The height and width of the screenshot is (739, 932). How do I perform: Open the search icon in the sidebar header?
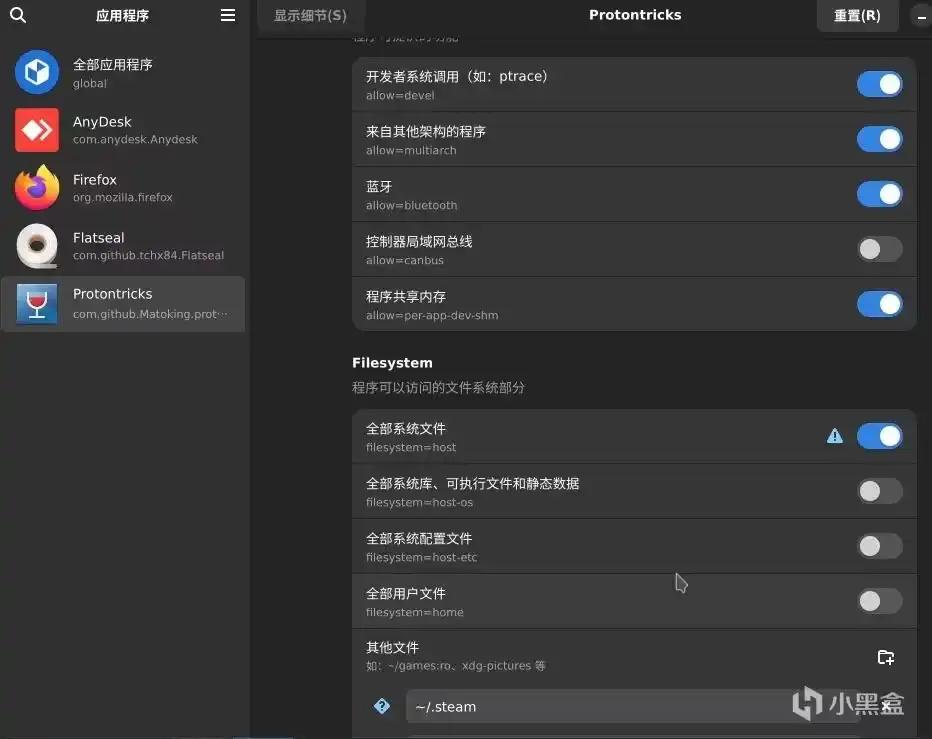(18, 15)
